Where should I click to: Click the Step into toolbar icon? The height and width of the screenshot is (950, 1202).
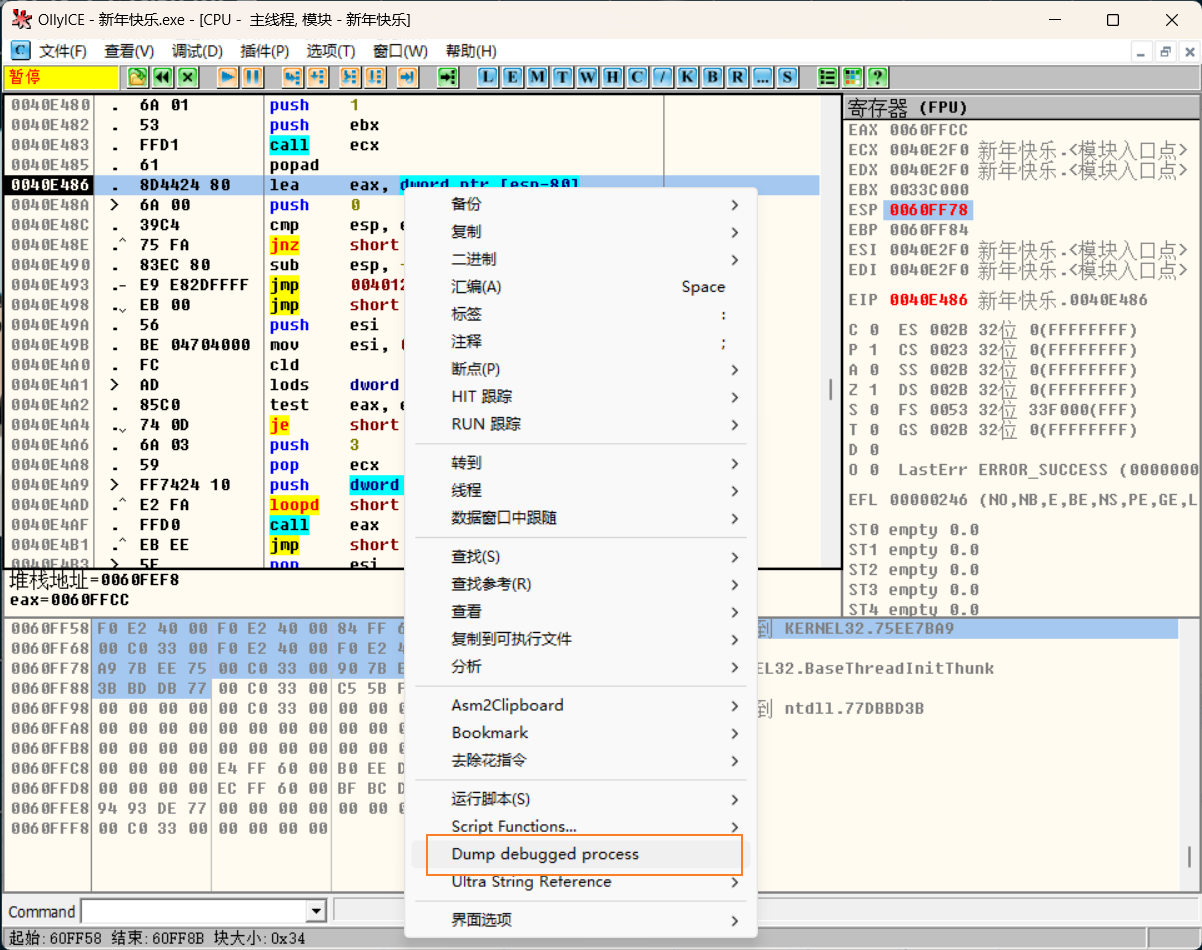tap(292, 77)
